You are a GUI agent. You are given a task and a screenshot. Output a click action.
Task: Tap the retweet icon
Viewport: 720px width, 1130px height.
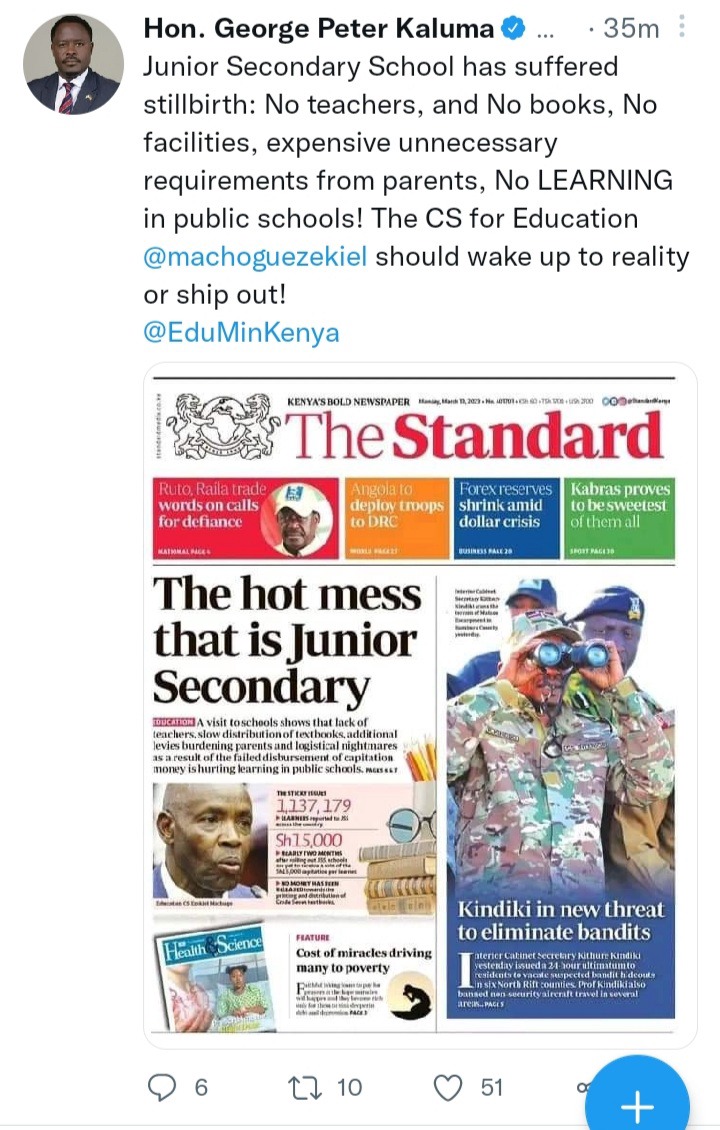click(x=305, y=1087)
